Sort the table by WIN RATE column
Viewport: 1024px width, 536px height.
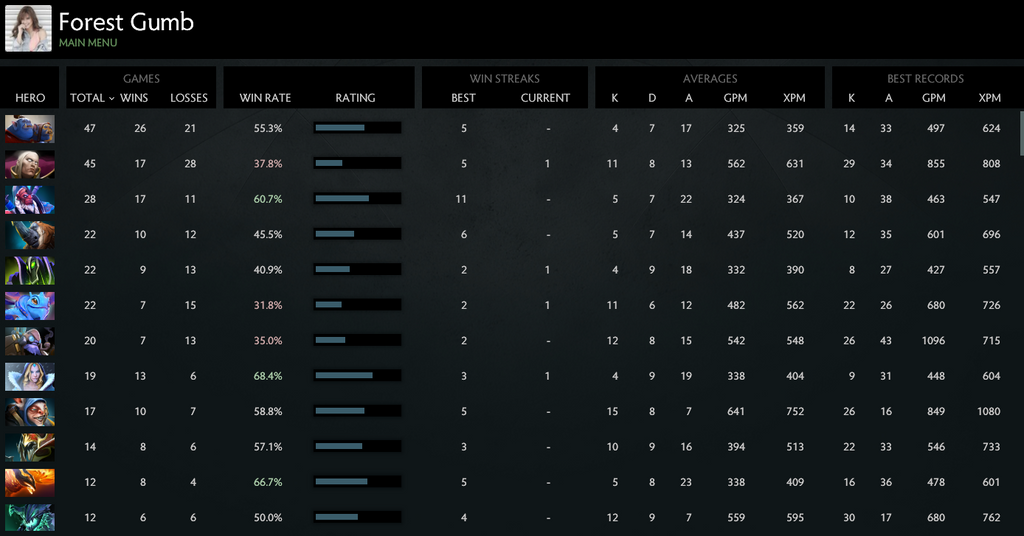pos(265,98)
